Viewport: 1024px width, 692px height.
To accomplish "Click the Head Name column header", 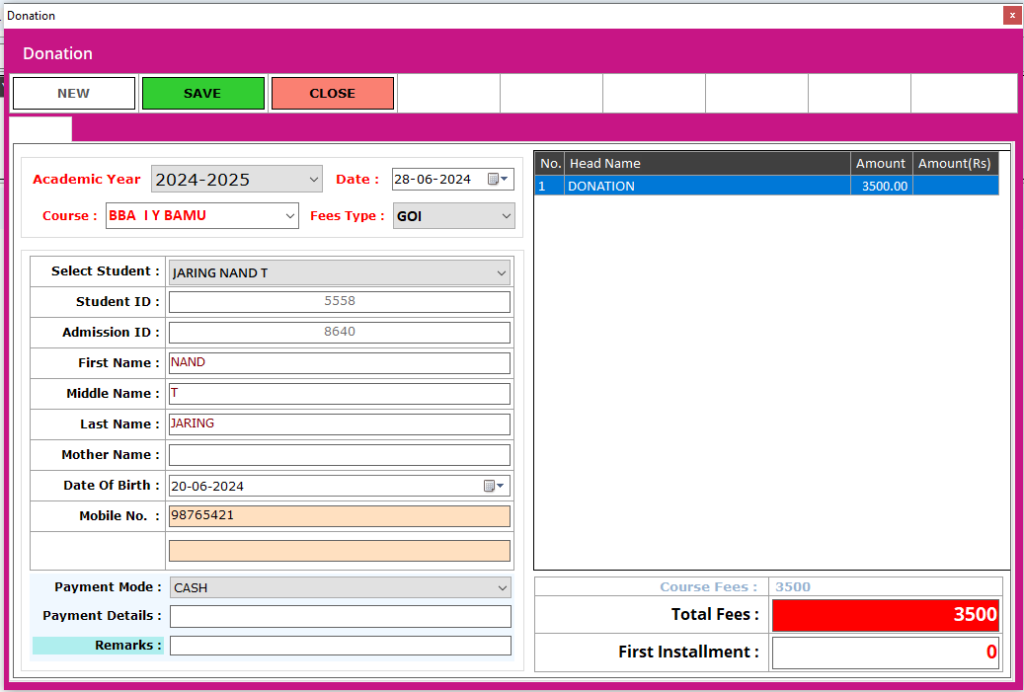I will pos(706,163).
